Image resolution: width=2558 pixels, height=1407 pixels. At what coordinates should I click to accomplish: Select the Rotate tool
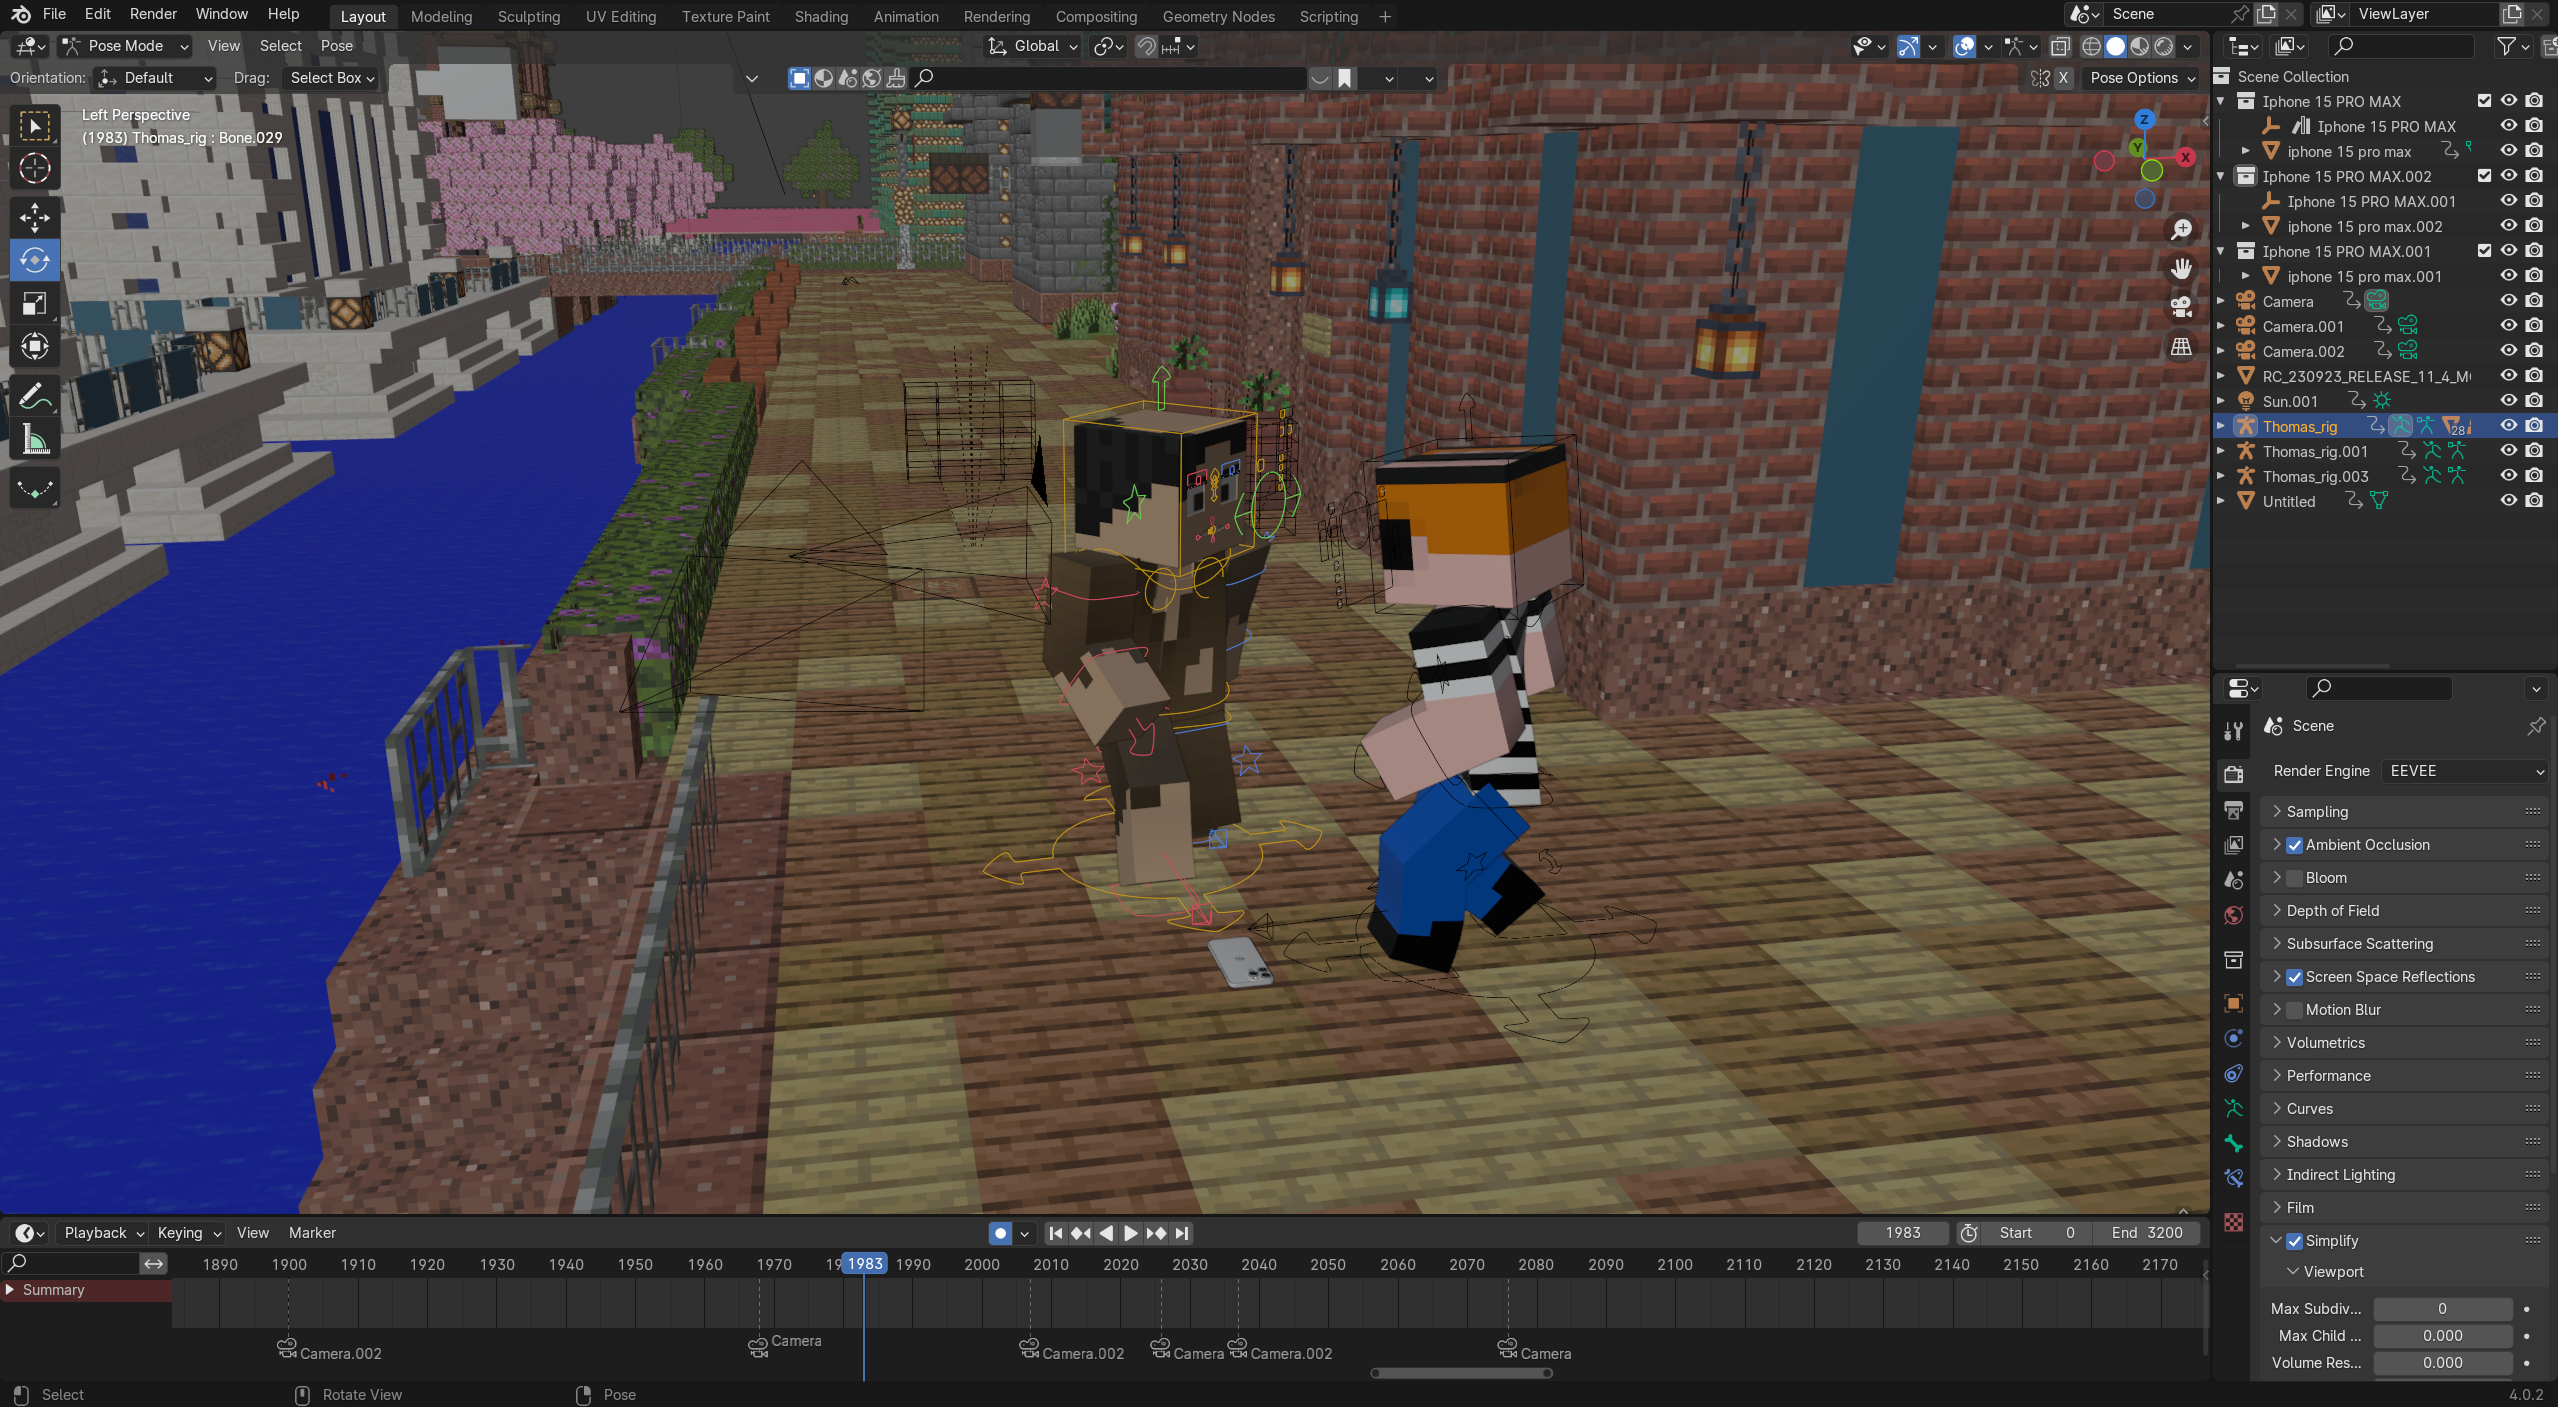[x=35, y=260]
